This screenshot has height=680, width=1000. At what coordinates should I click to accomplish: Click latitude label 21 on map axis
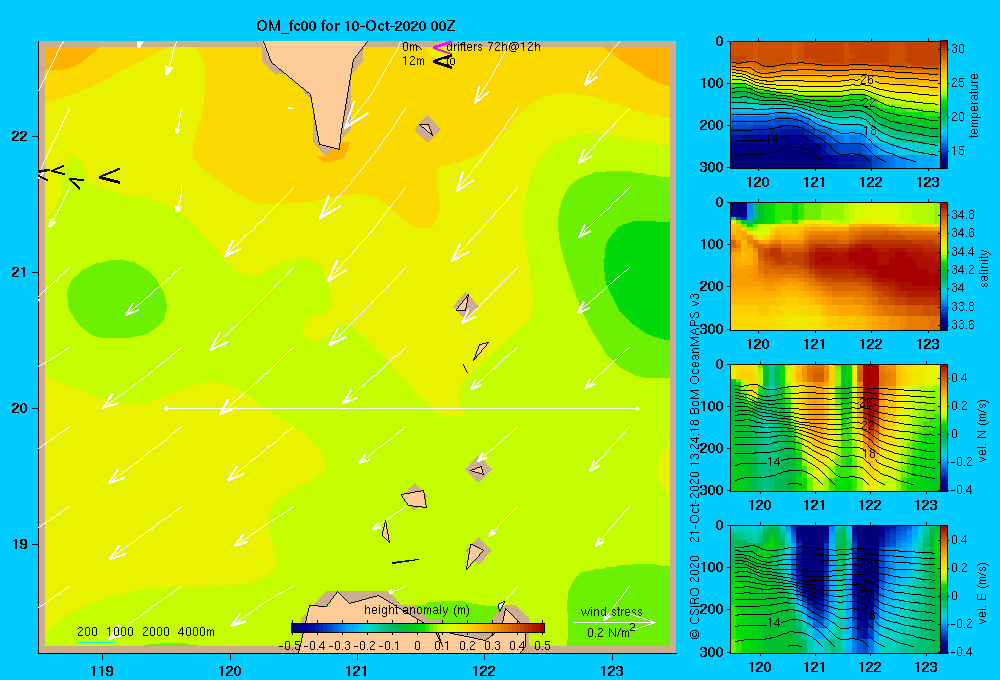(x=19, y=272)
